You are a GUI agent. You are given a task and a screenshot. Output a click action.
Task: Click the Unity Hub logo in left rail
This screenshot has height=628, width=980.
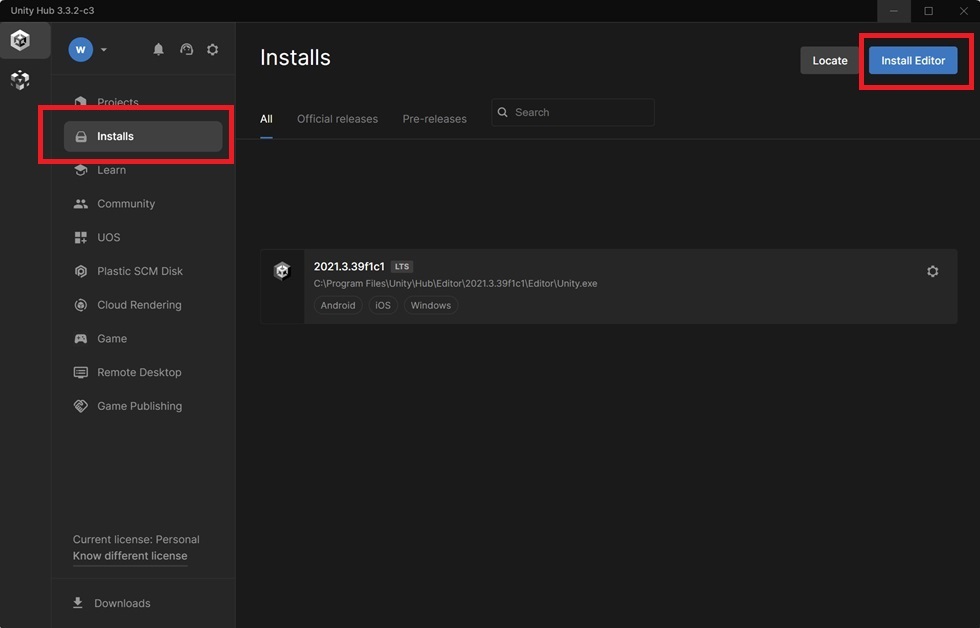[x=20, y=40]
